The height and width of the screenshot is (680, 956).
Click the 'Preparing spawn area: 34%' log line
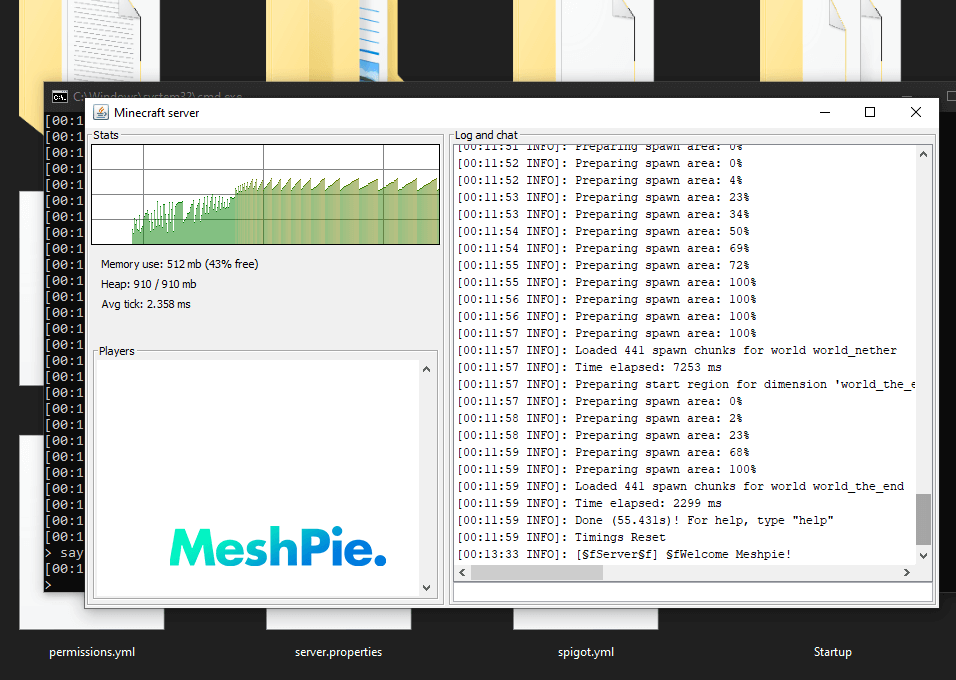[603, 215]
